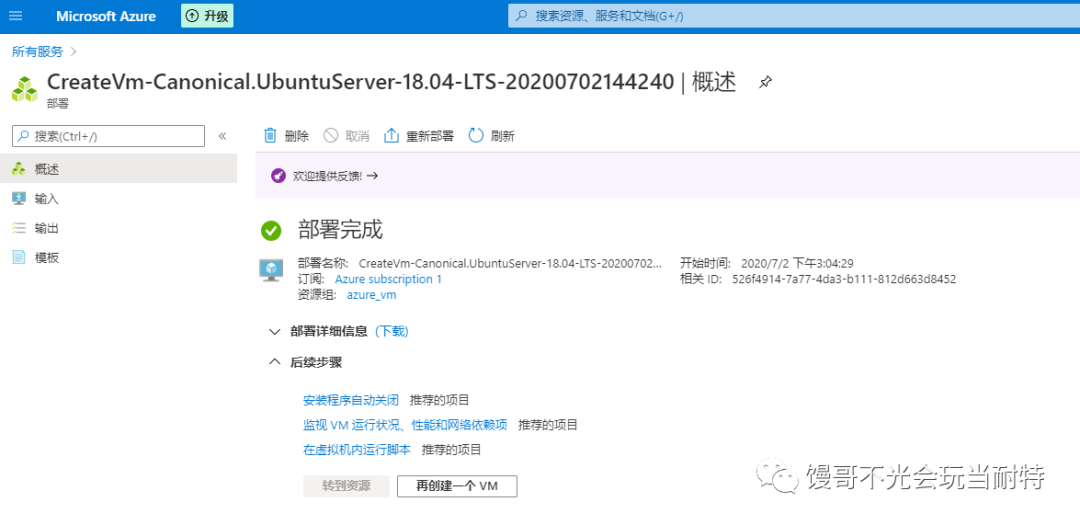1080x525 pixels.
Task: Click the 输入 monitor icon in the sidebar
Action: [19, 198]
